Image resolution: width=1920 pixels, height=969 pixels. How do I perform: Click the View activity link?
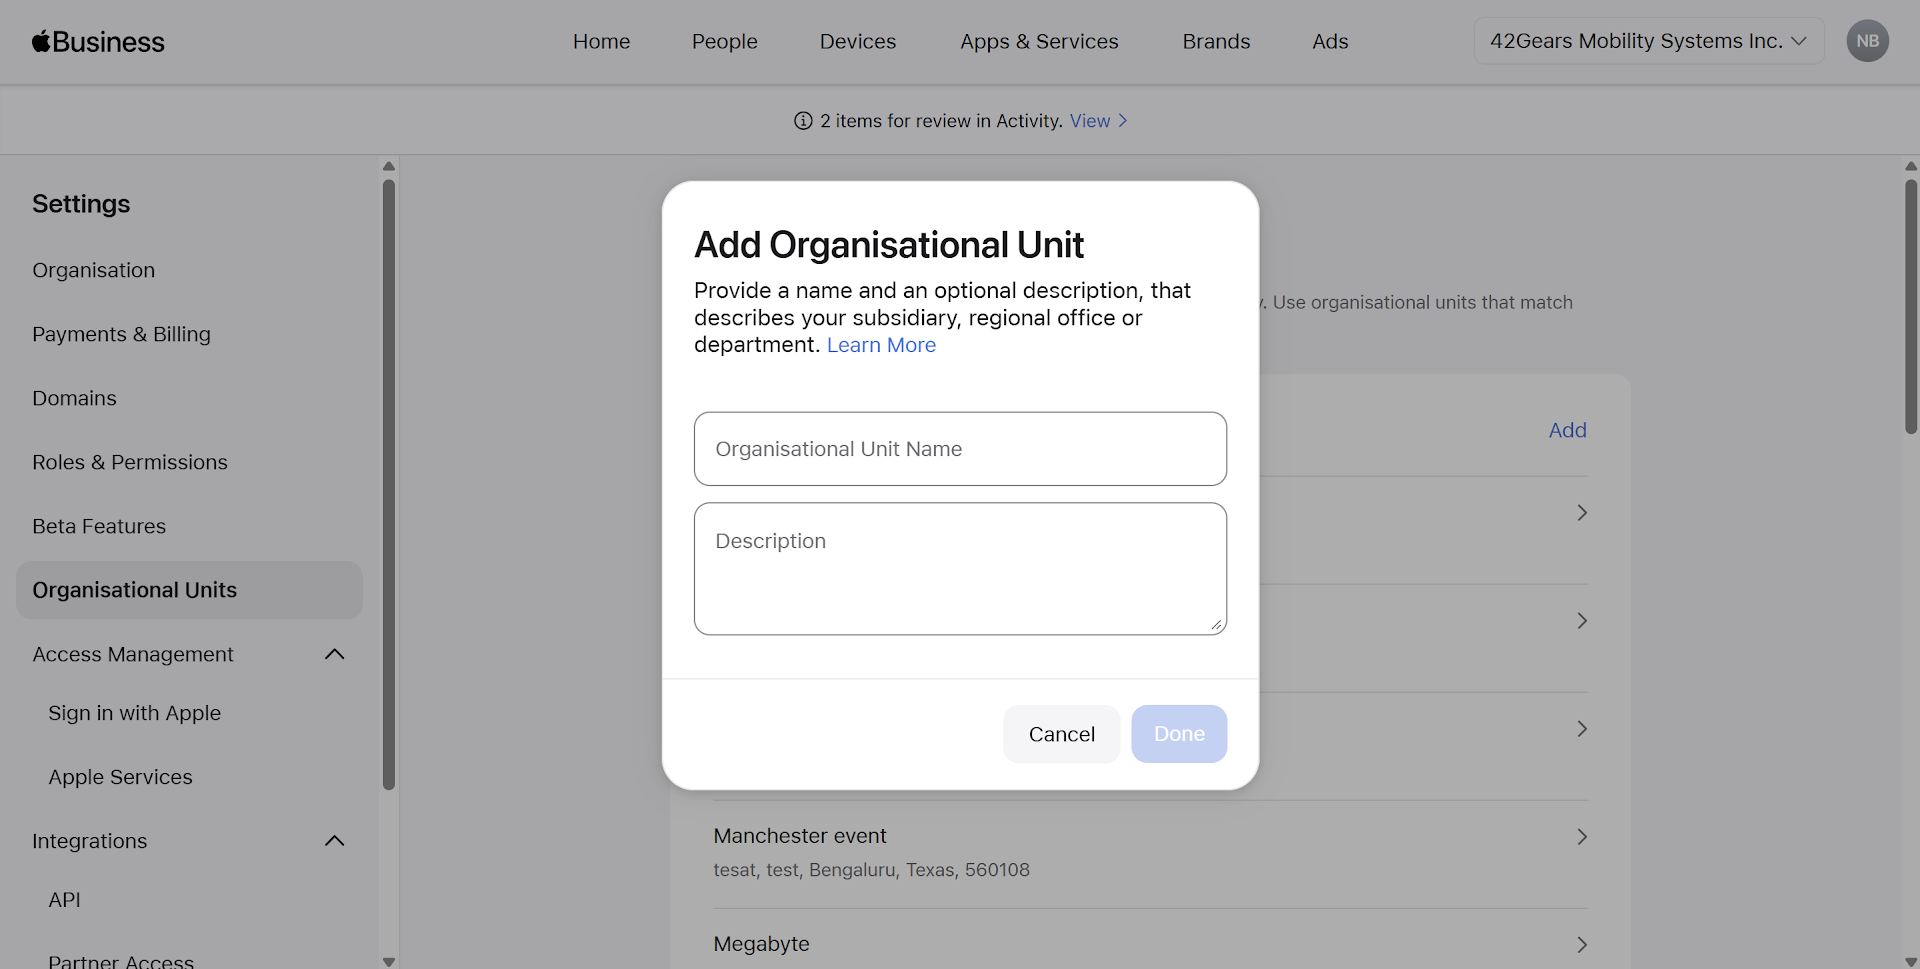(1098, 121)
